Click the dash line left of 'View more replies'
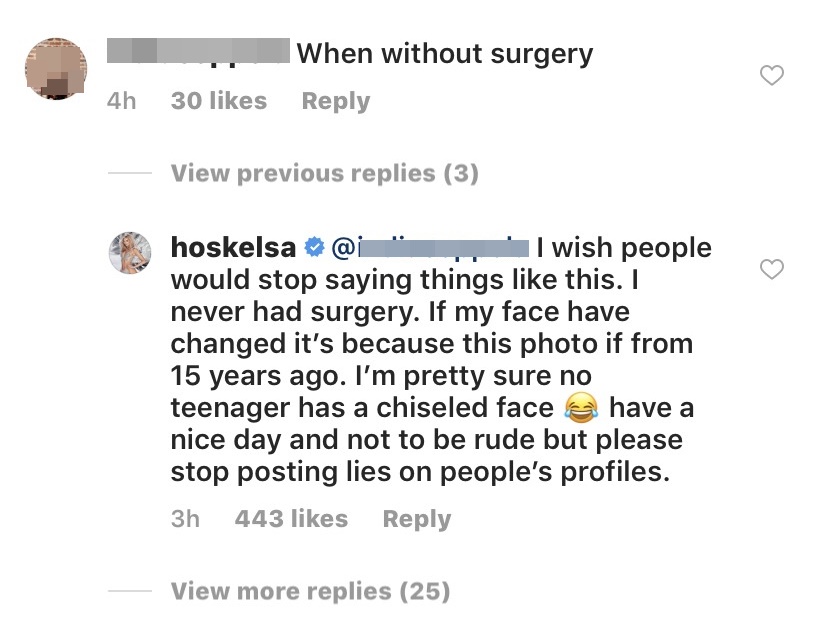 click(129, 591)
